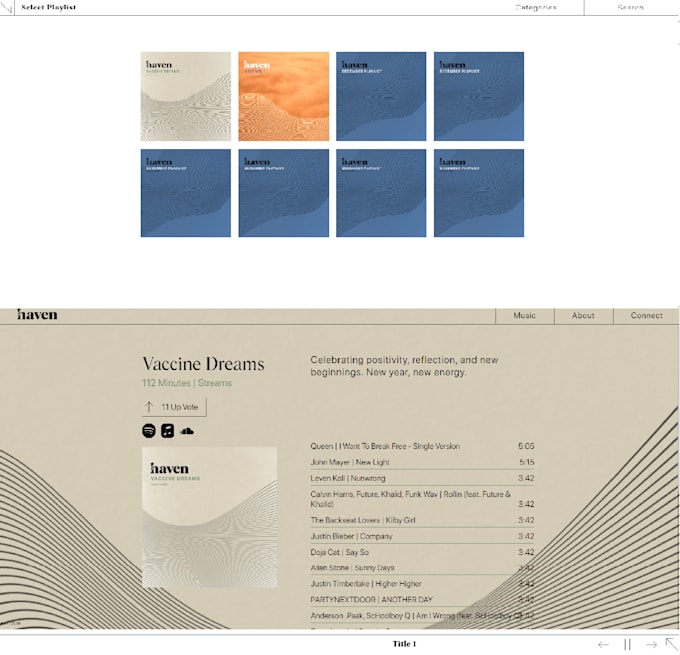Image resolution: width=680 pixels, height=655 pixels.
Task: Click the Title 1 slide label
Action: pyautogui.click(x=404, y=644)
